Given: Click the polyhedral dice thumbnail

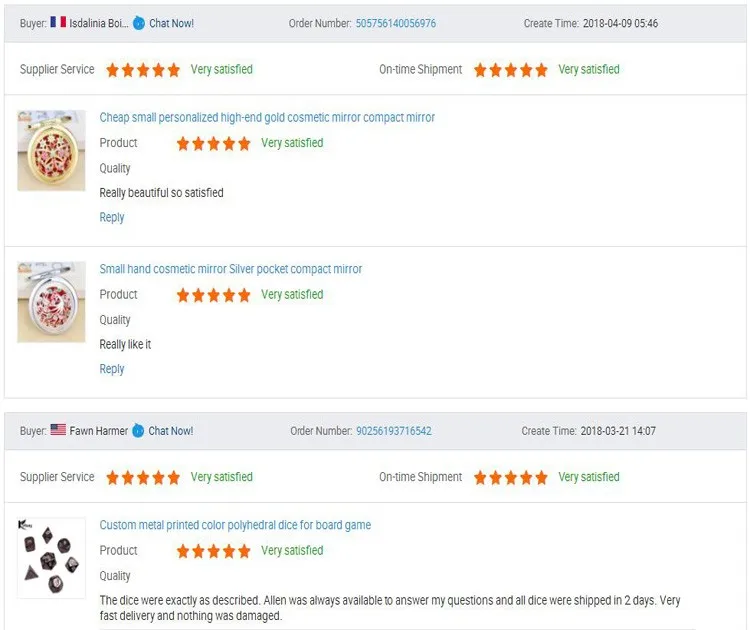Looking at the screenshot, I should pos(51,558).
